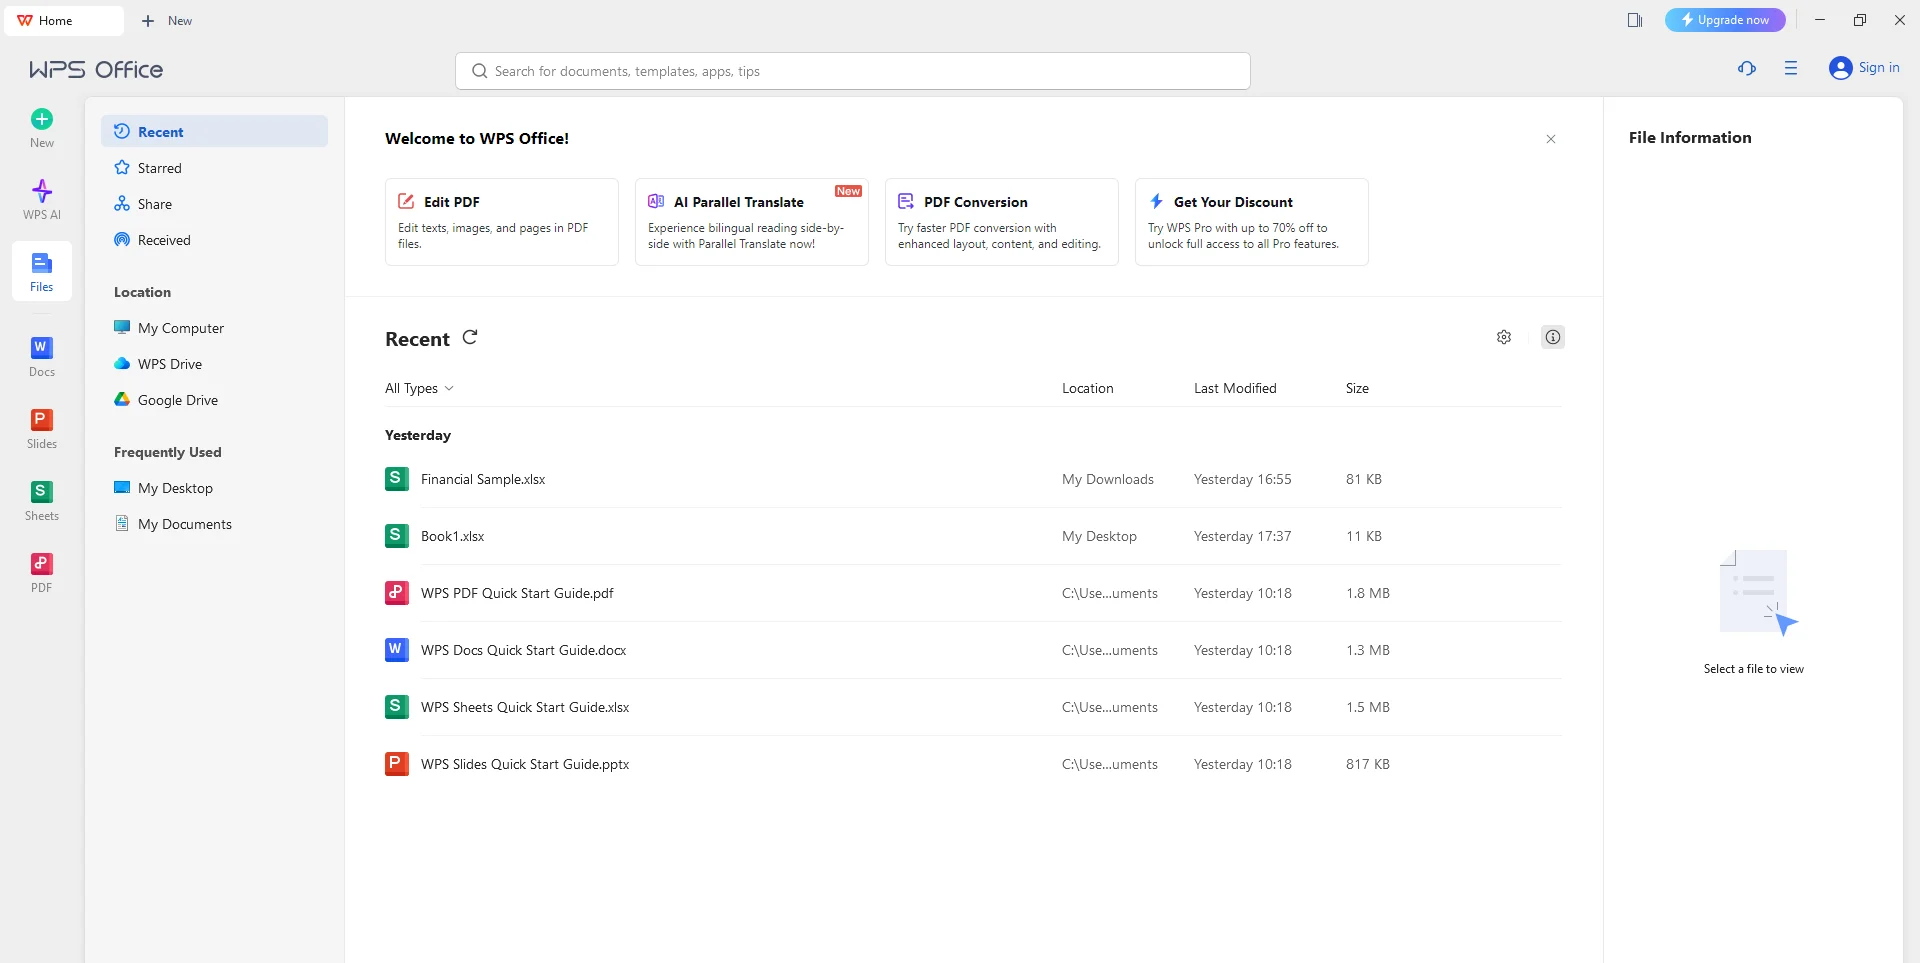Open PDF Conversion card
This screenshot has height=963, width=1920.
click(x=1002, y=222)
